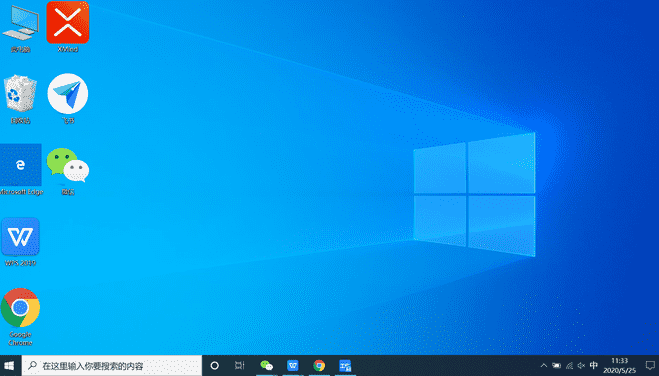Open Task View on the taskbar
659x376 pixels.
tap(240, 365)
